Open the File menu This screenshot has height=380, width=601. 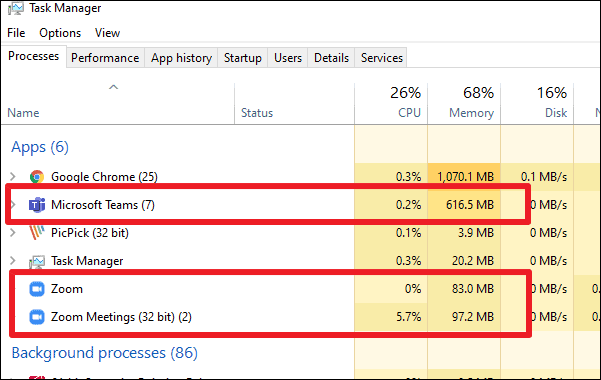coord(16,33)
